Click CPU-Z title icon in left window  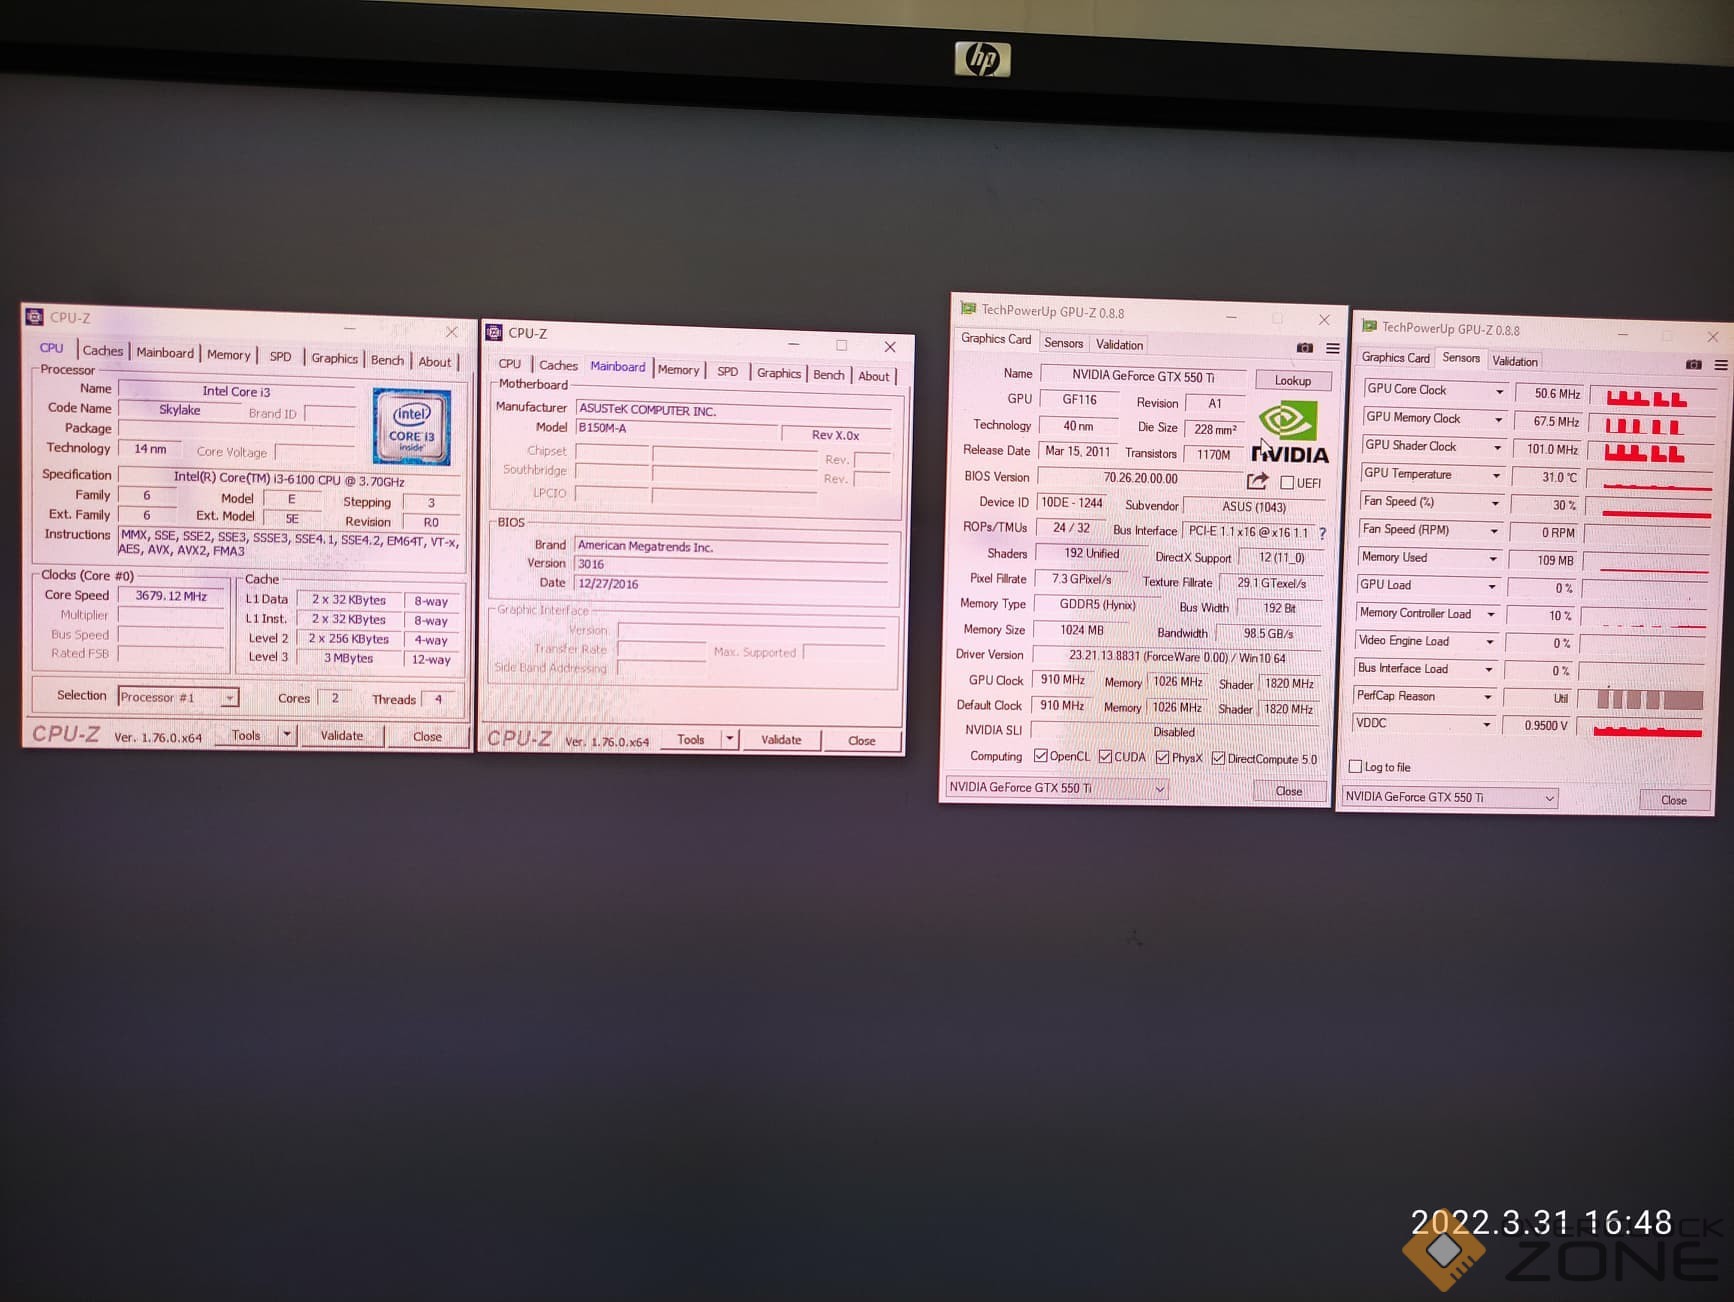coord(34,317)
